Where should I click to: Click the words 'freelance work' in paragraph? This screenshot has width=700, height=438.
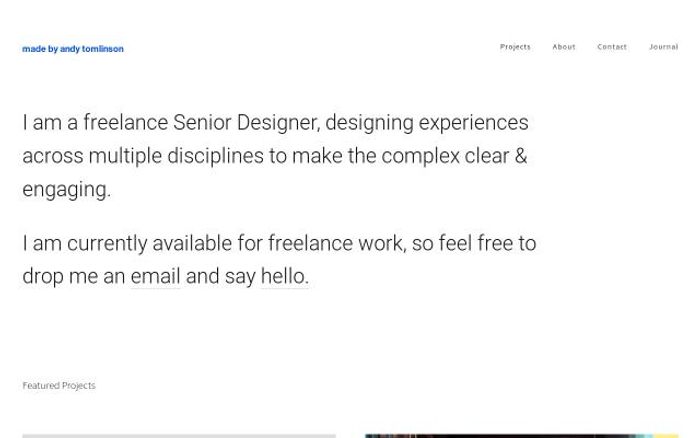point(335,244)
